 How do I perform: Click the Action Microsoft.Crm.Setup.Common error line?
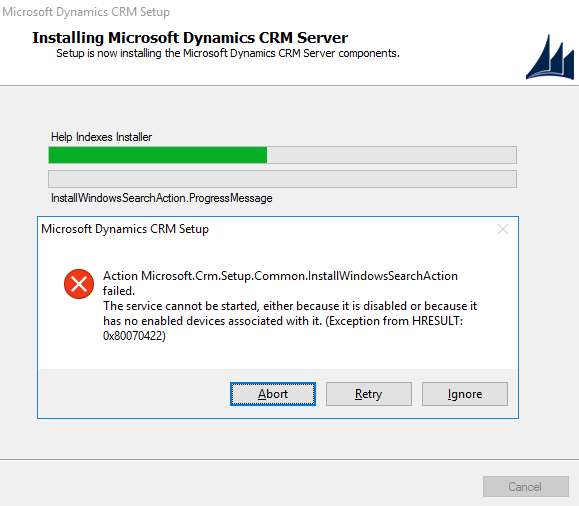[280, 276]
